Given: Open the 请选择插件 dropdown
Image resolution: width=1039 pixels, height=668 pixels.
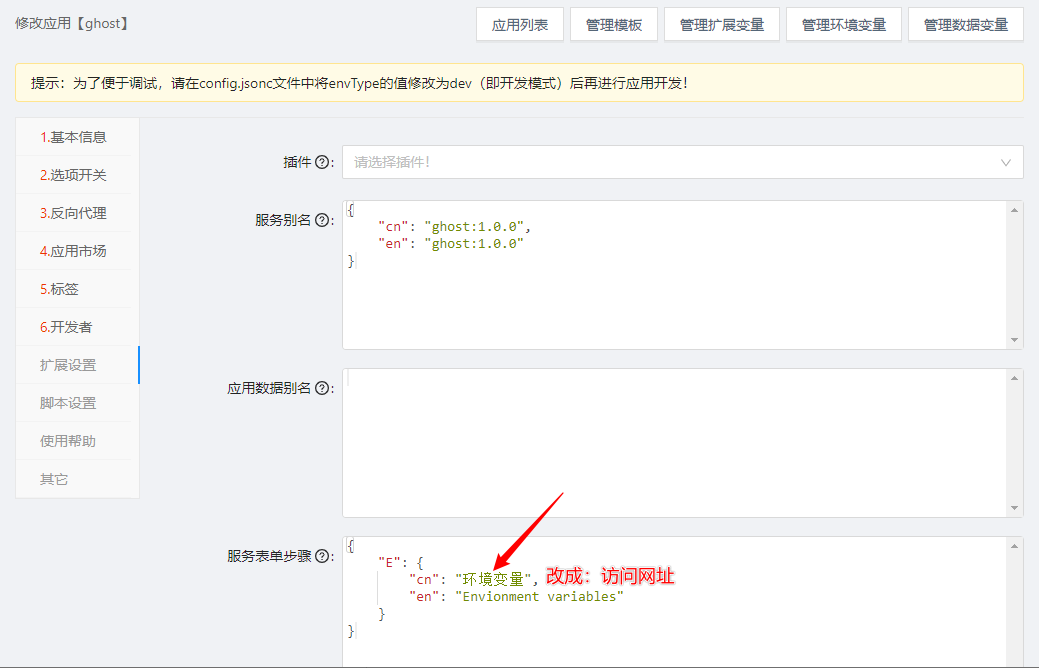Looking at the screenshot, I should (x=670, y=162).
